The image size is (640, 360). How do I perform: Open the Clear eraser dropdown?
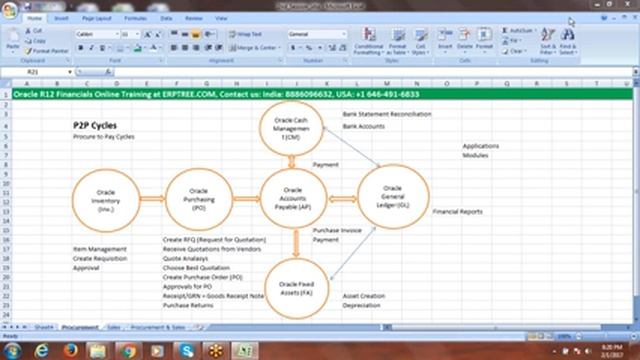[514, 51]
